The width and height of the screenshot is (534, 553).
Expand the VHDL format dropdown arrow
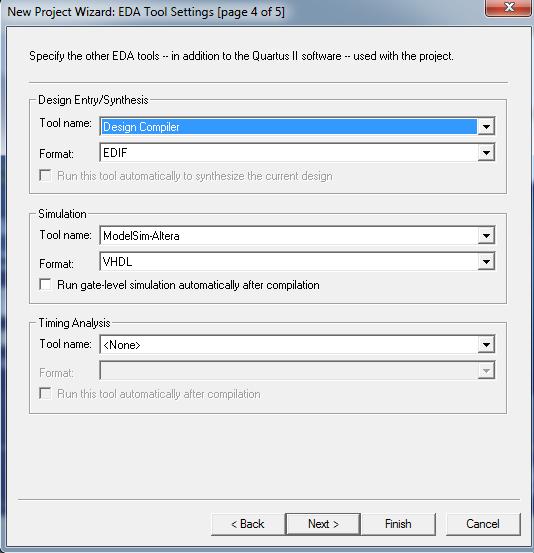(x=486, y=262)
